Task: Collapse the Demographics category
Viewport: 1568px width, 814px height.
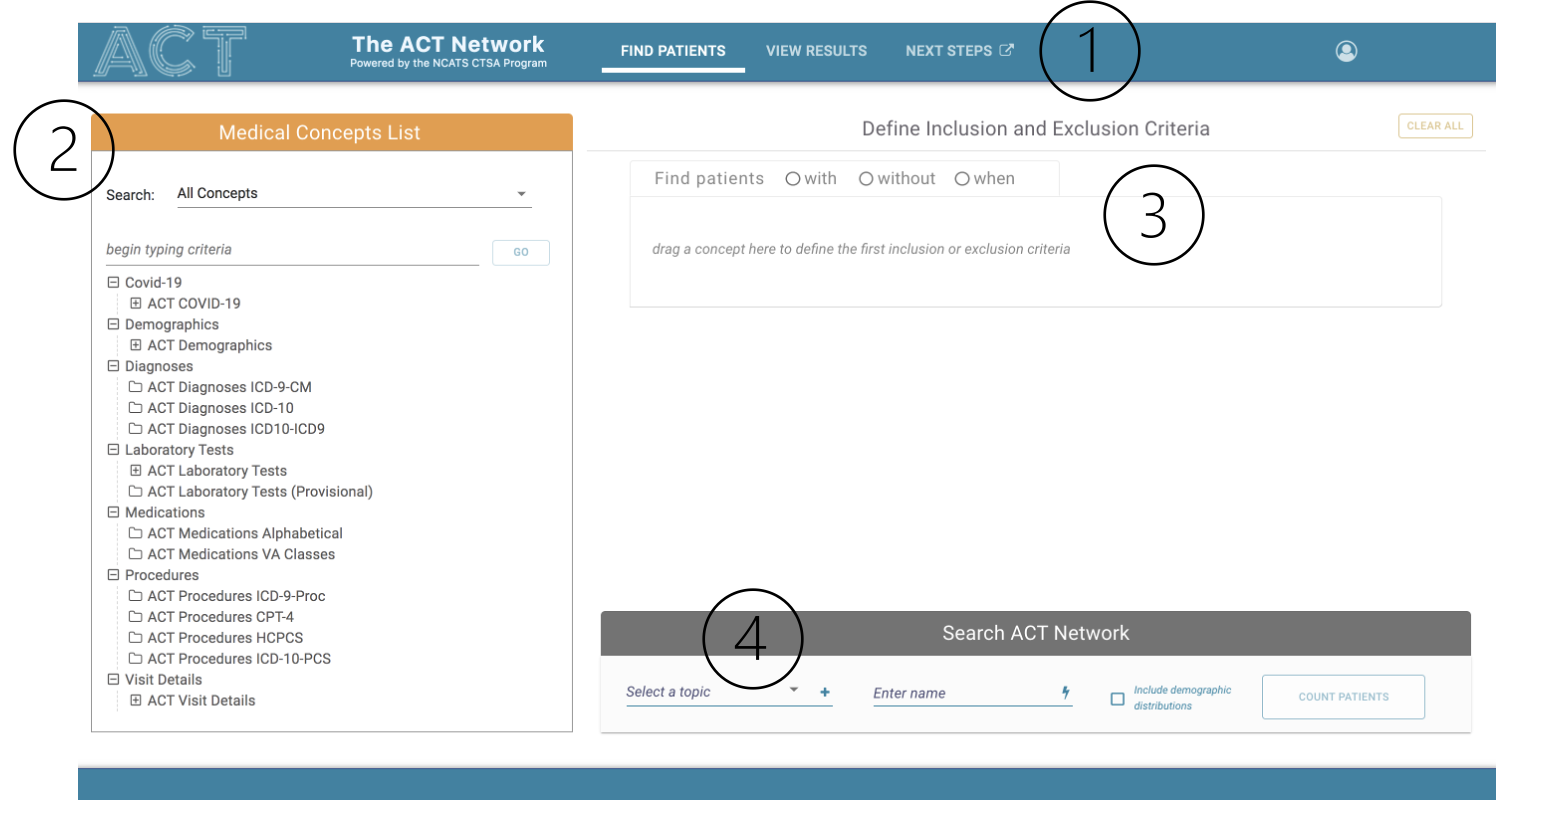Action: (x=113, y=324)
